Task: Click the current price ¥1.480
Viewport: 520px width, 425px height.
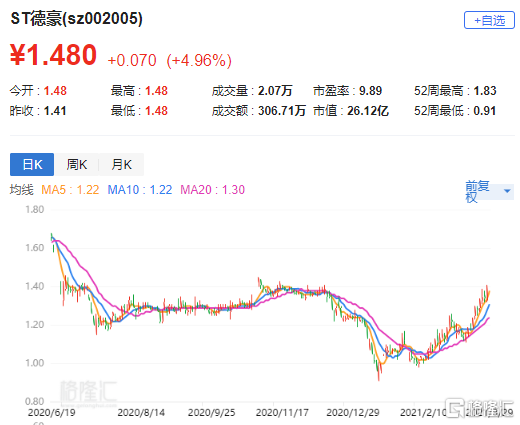Action: pos(53,55)
